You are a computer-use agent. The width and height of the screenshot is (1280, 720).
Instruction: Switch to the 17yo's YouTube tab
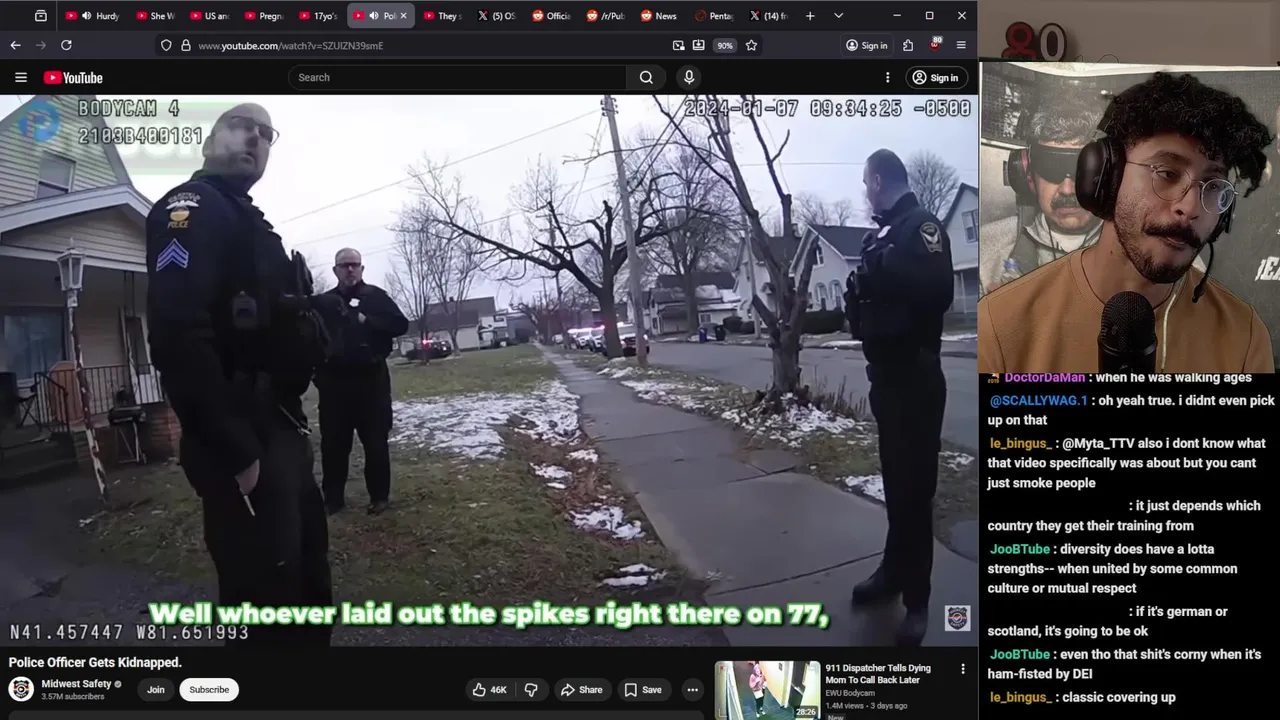click(317, 16)
